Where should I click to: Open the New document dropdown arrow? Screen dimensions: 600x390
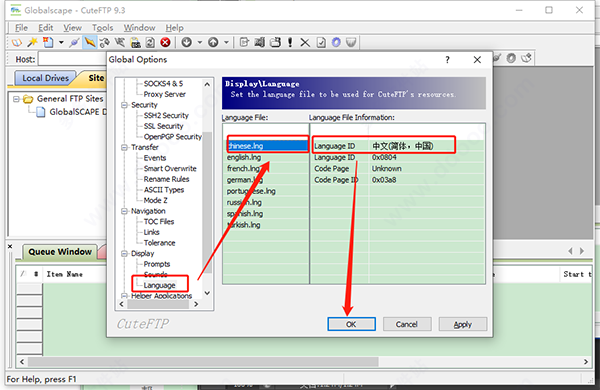[x=61, y=42]
